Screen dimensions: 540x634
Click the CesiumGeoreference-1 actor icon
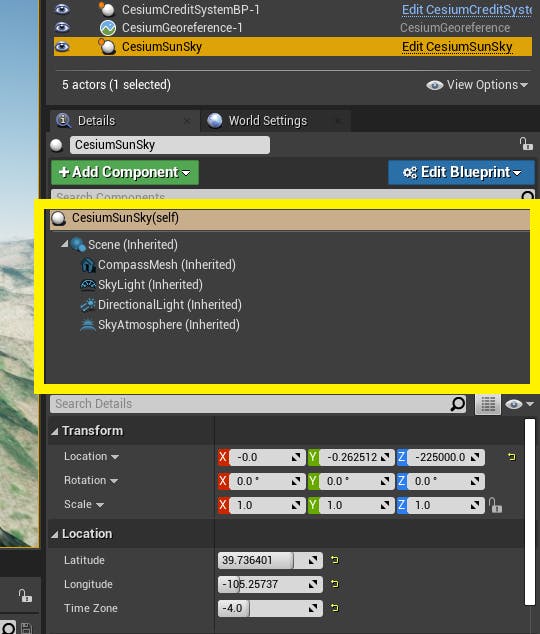[x=108, y=27]
